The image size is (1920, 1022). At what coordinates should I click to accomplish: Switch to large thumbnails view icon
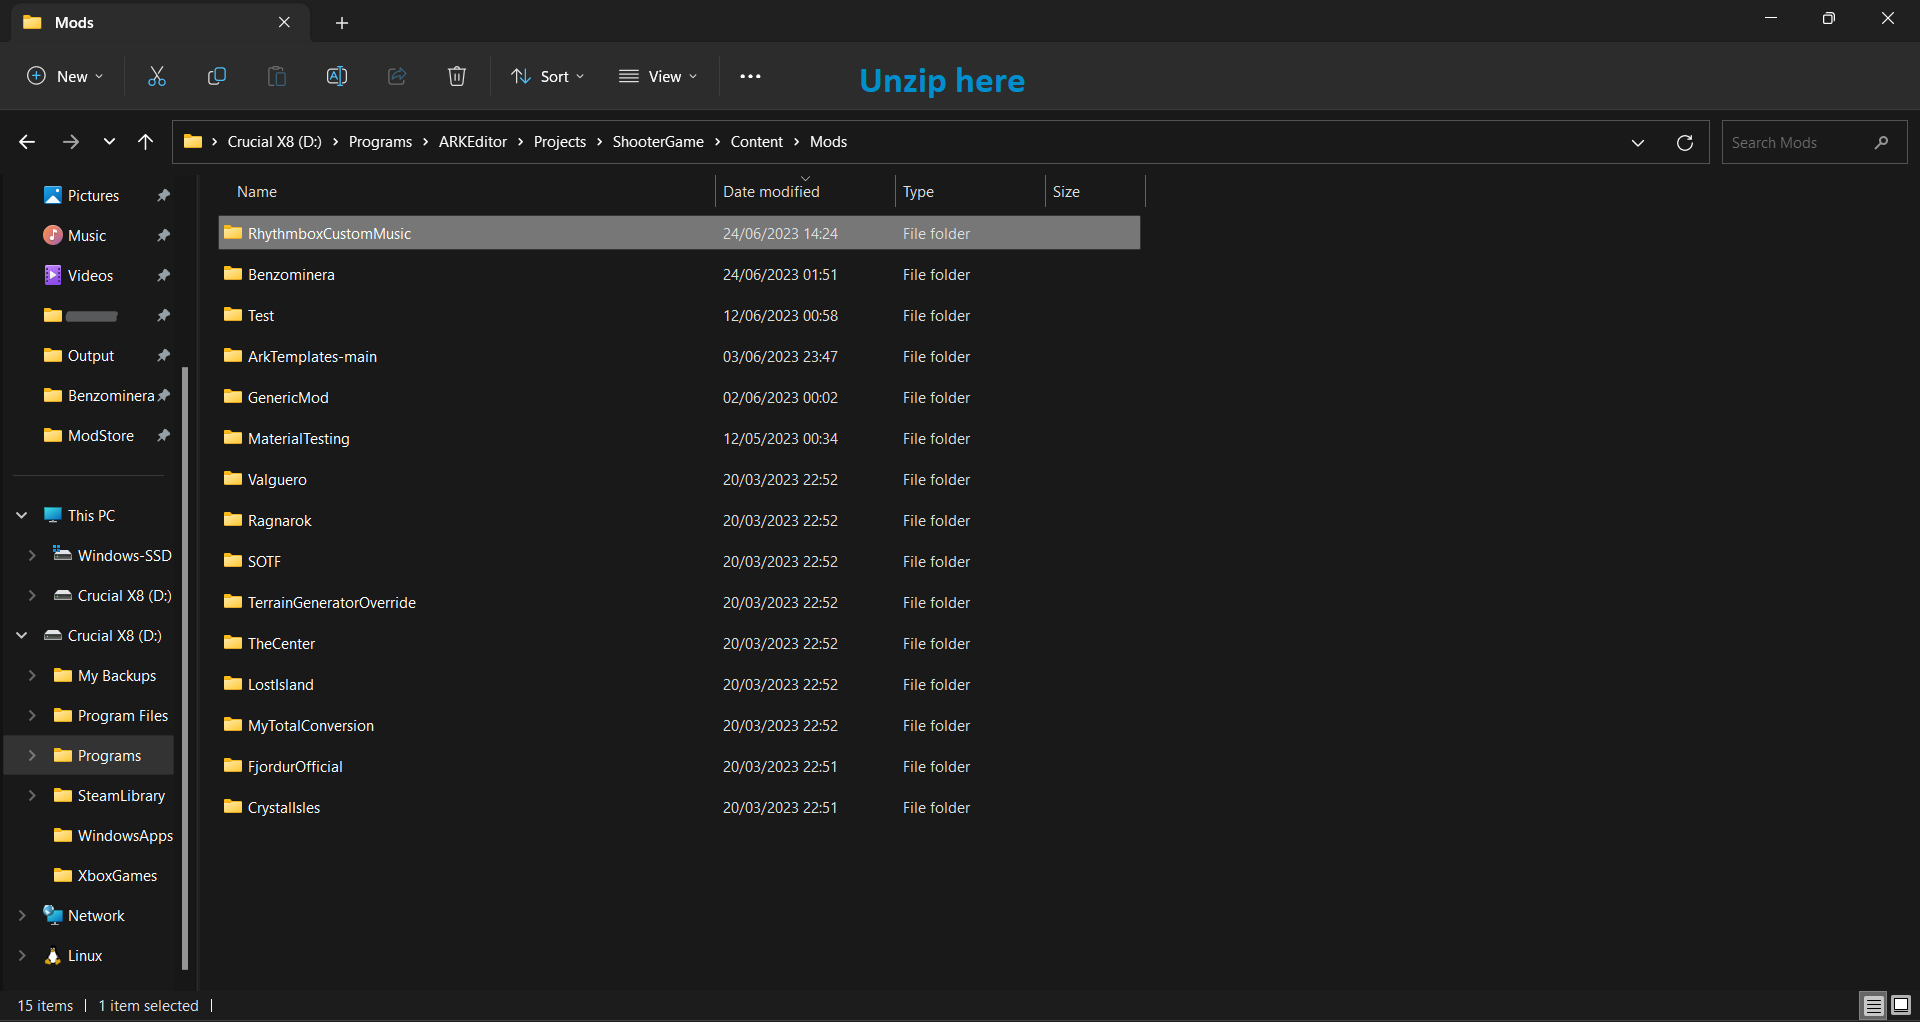coord(1901,1005)
